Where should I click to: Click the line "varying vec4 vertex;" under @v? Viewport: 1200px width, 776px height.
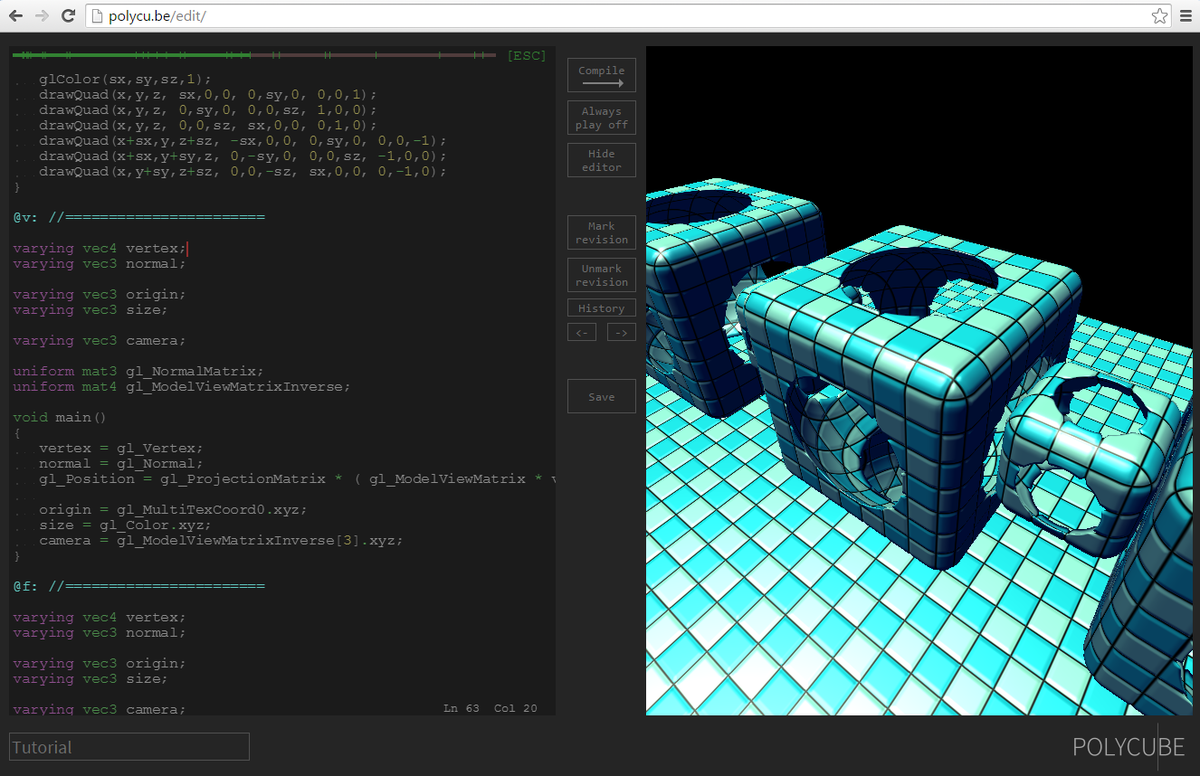click(x=99, y=248)
